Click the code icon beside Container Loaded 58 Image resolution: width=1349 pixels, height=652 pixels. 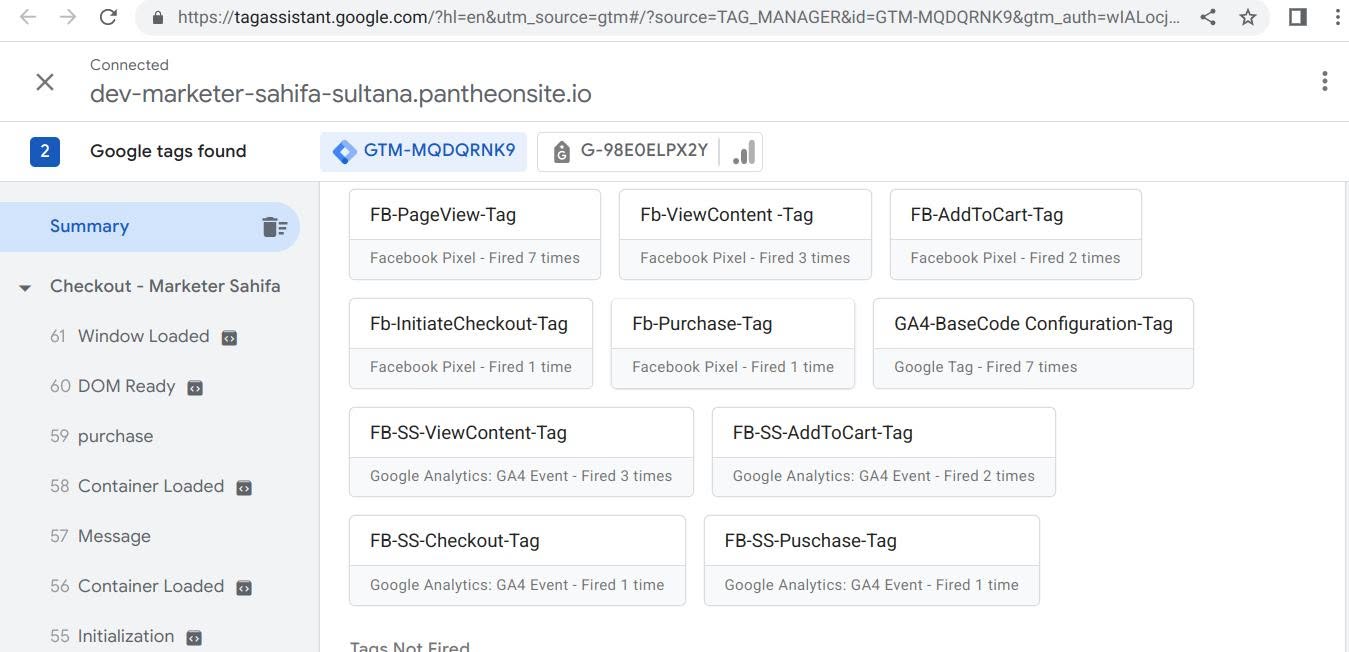(x=243, y=488)
